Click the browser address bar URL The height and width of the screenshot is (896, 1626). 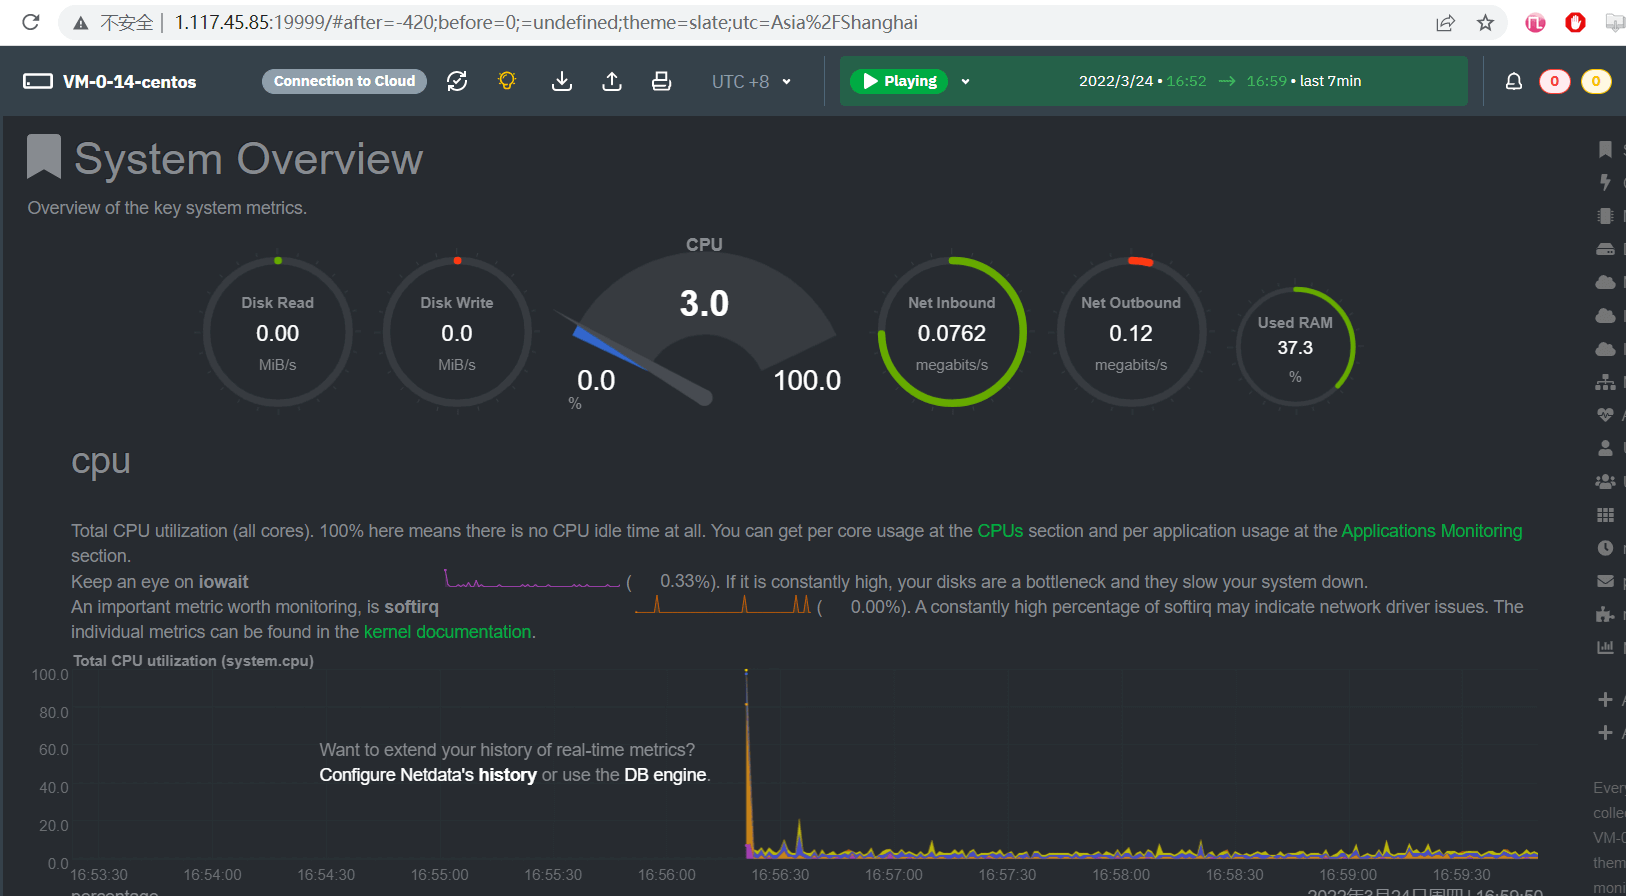coord(546,22)
